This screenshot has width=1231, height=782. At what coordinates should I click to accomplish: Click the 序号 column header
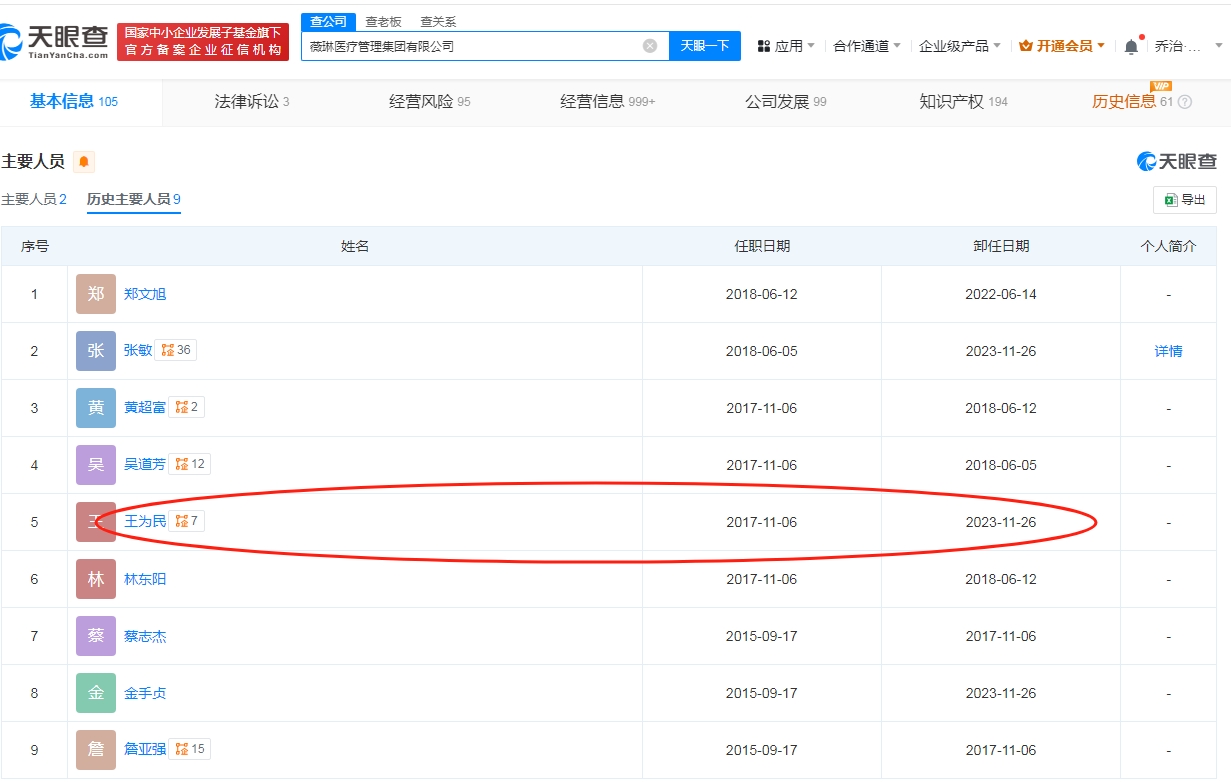pyautogui.click(x=35, y=246)
